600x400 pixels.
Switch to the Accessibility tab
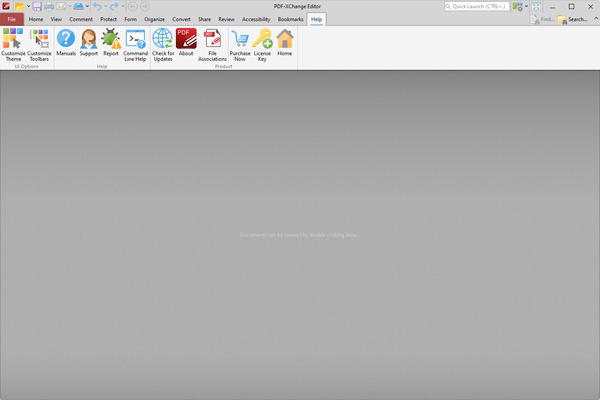[x=256, y=19]
